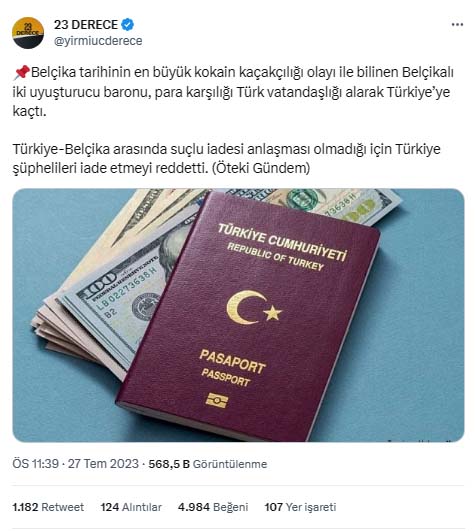Click the 27 Tem 2023 date
This screenshot has width=475, height=531.
(x=103, y=464)
